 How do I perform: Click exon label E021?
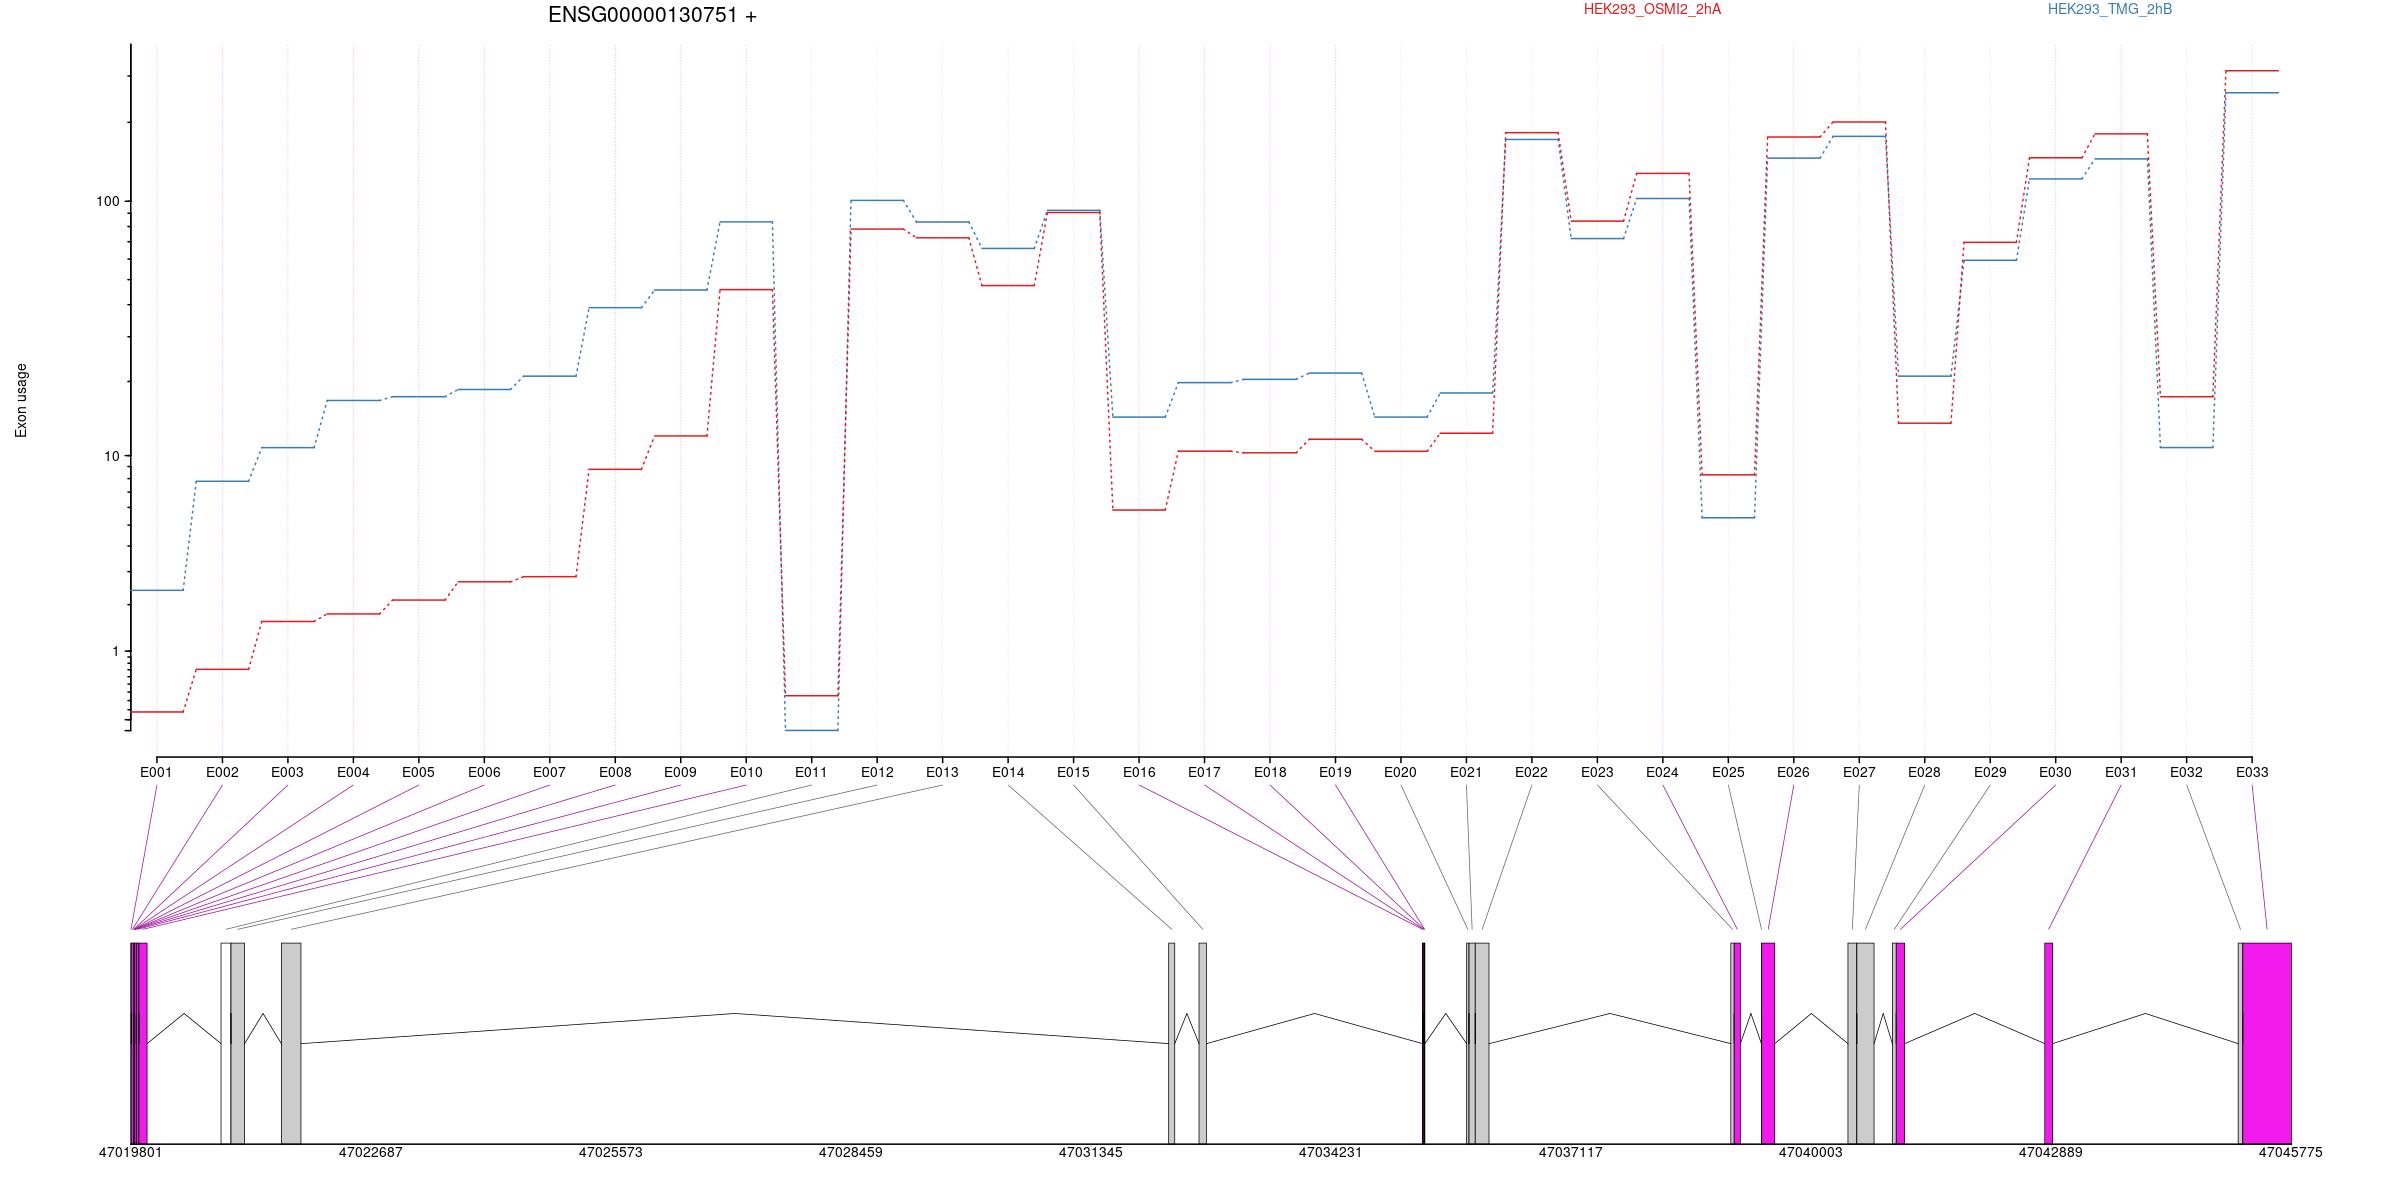[1466, 772]
